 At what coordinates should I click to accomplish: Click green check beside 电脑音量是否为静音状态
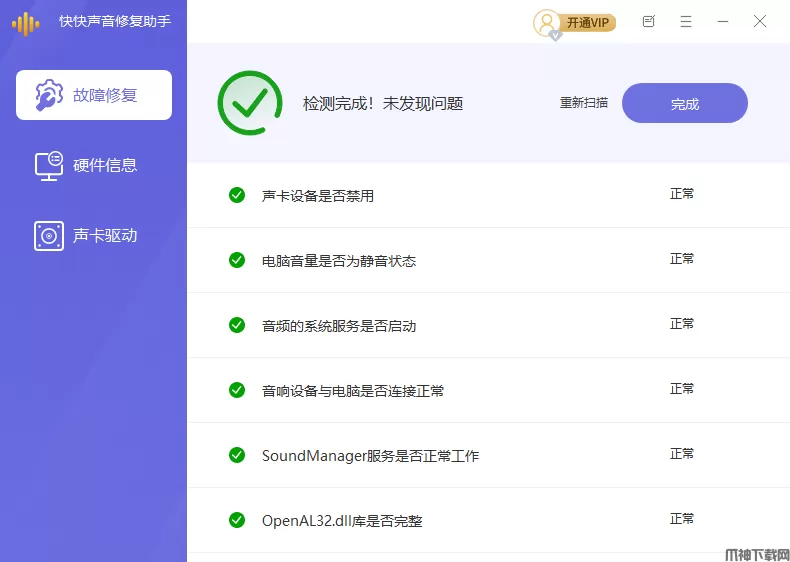(x=237, y=260)
